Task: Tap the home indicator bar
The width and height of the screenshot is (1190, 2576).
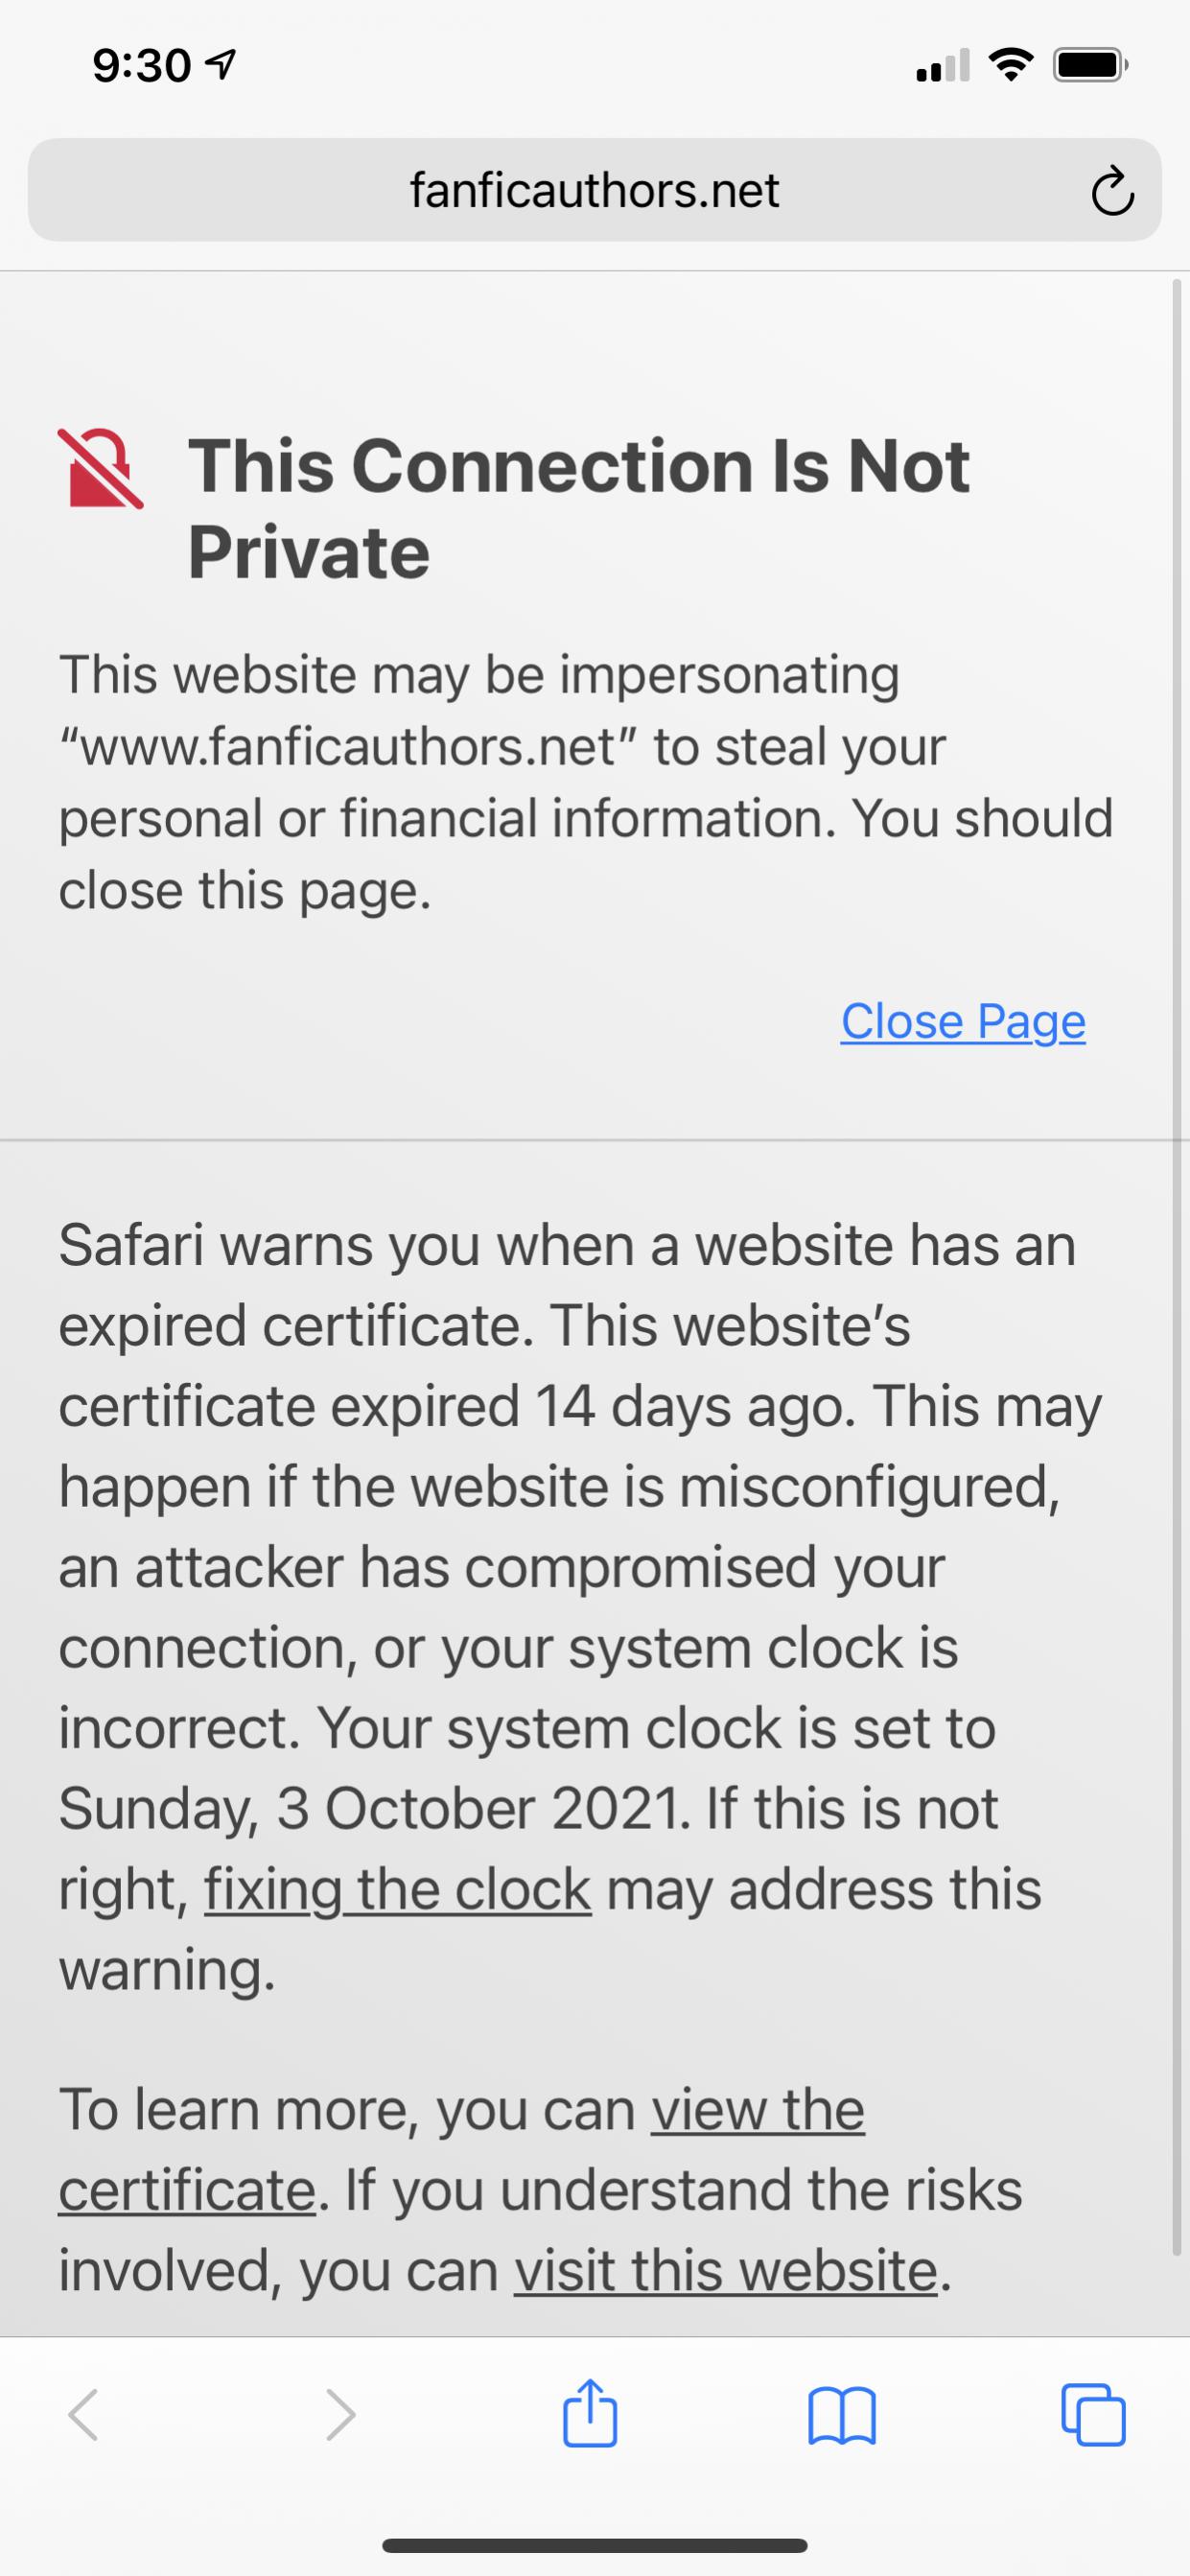Action: 595,2545
